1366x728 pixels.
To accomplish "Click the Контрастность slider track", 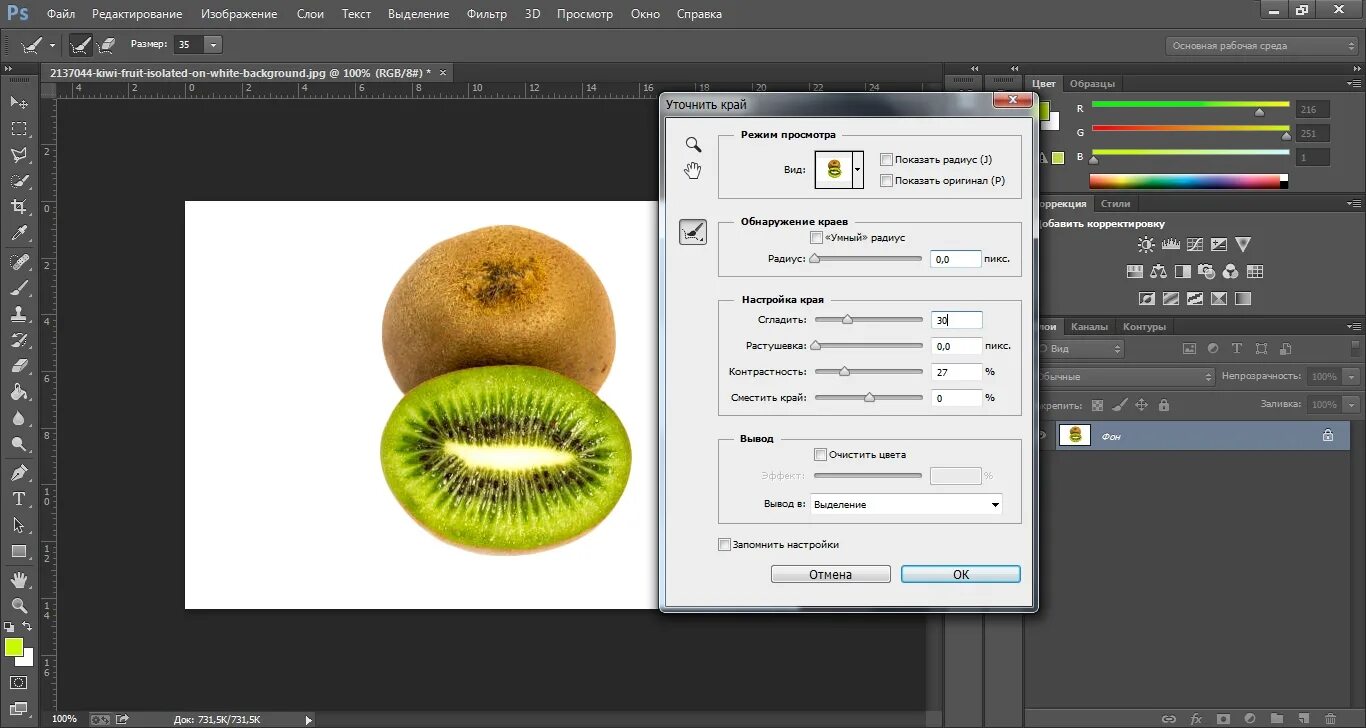I will (x=869, y=371).
